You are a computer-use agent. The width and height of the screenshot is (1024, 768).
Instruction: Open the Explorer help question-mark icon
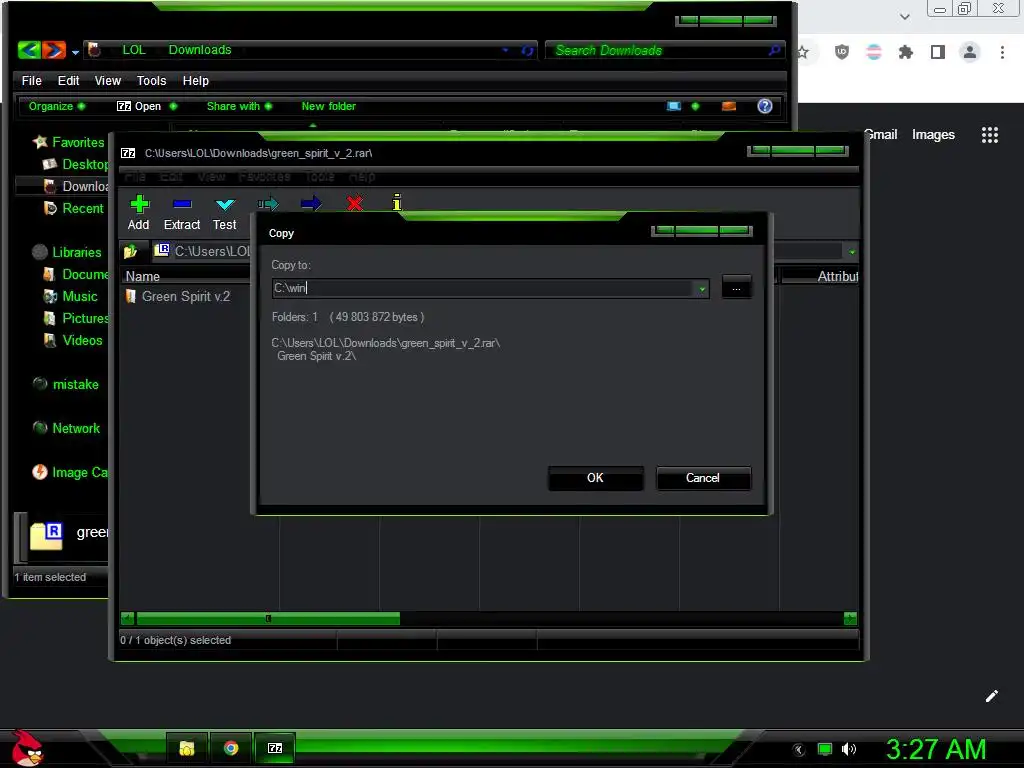[x=765, y=106]
